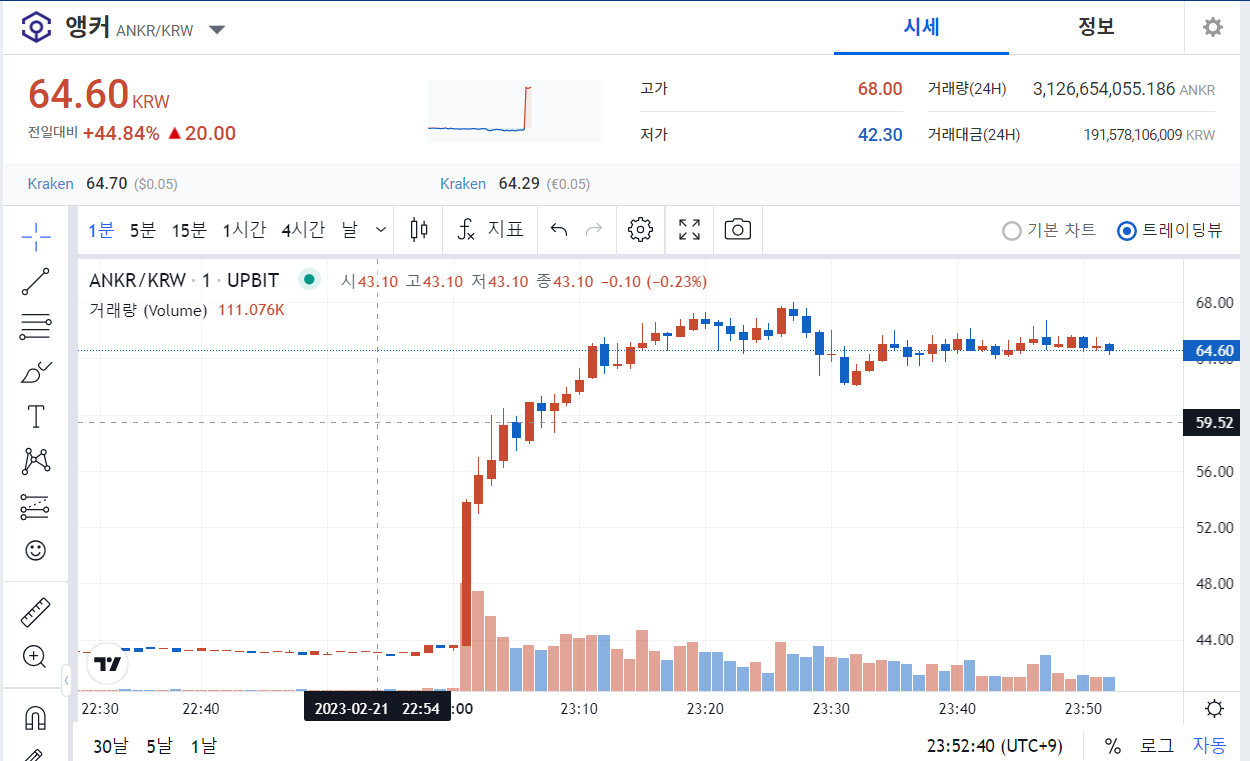Switch to the 정보 (info) tab
The width and height of the screenshot is (1250, 761).
1096,27
